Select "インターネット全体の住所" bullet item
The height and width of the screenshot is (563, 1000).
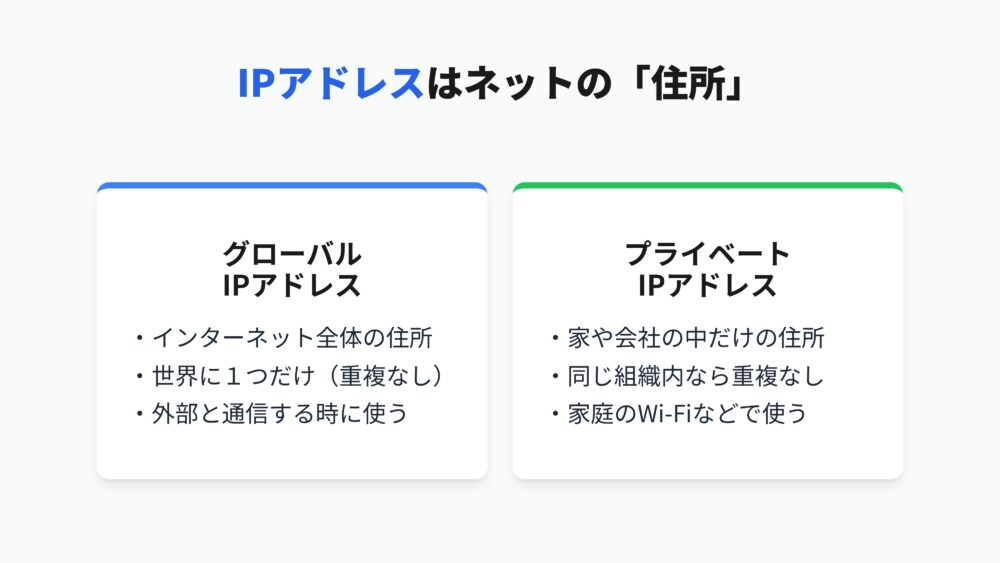point(292,338)
